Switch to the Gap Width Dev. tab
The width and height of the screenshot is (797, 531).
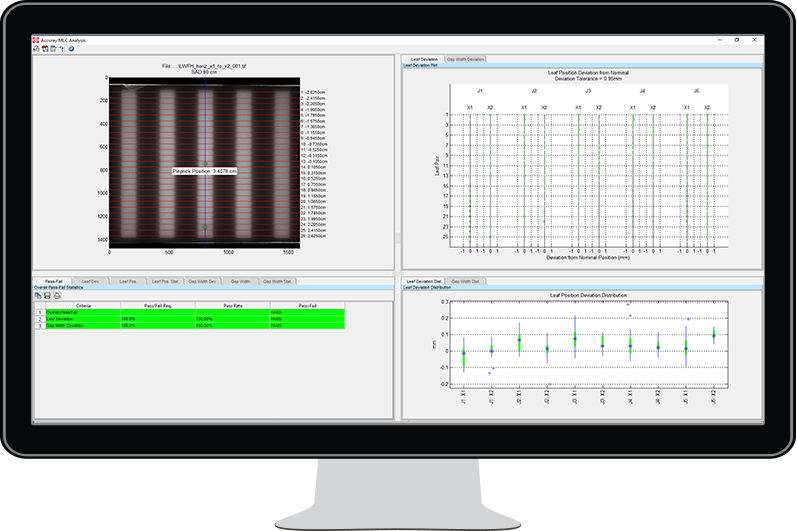[x=203, y=282]
